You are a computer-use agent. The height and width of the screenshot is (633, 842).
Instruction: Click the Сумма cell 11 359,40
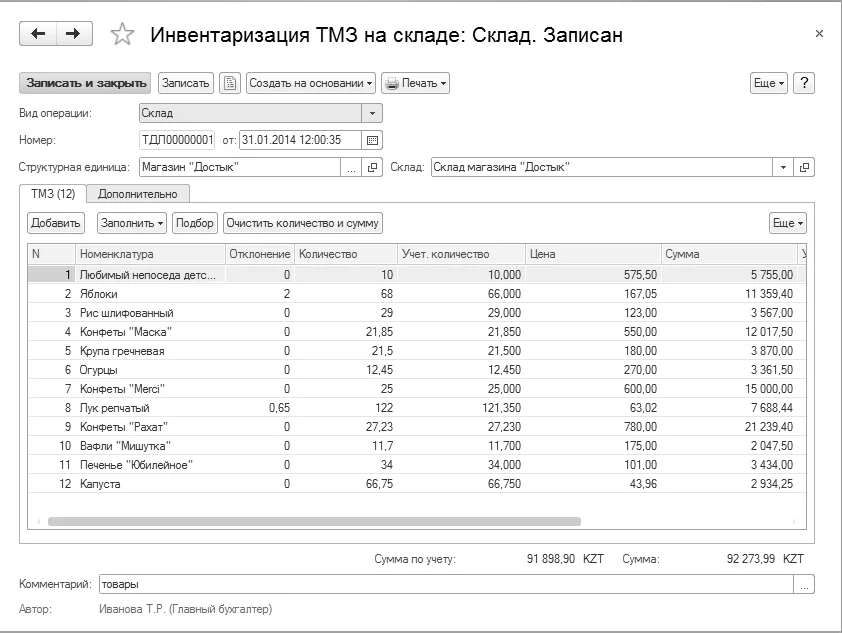(x=729, y=294)
